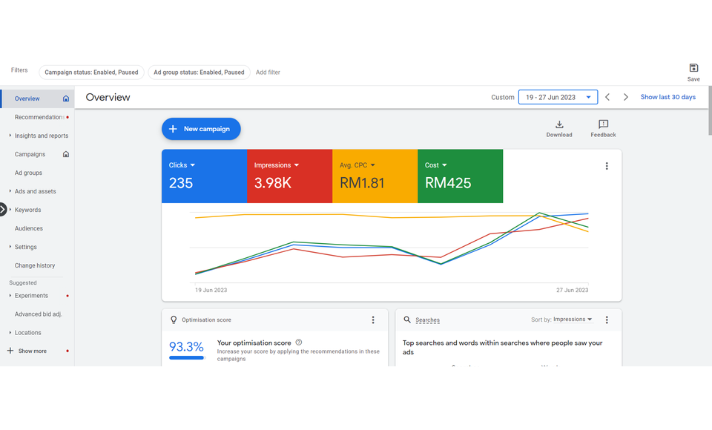Go to the previous date range arrow
The image size is (712, 430).
coord(608,97)
